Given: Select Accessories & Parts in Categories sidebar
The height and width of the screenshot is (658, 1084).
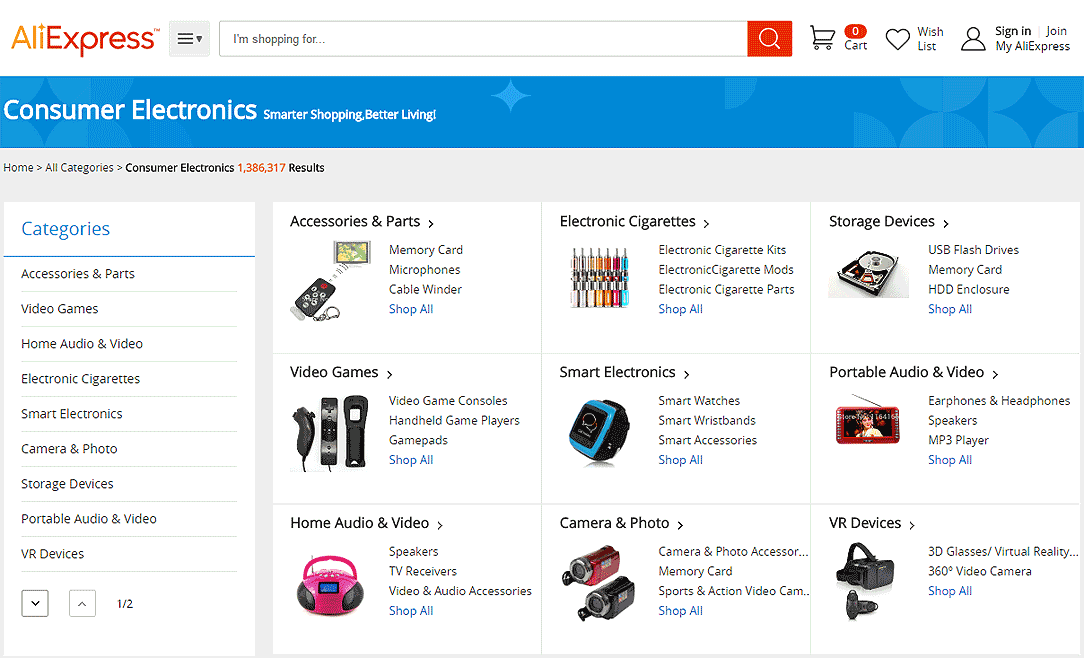Looking at the screenshot, I should point(78,274).
